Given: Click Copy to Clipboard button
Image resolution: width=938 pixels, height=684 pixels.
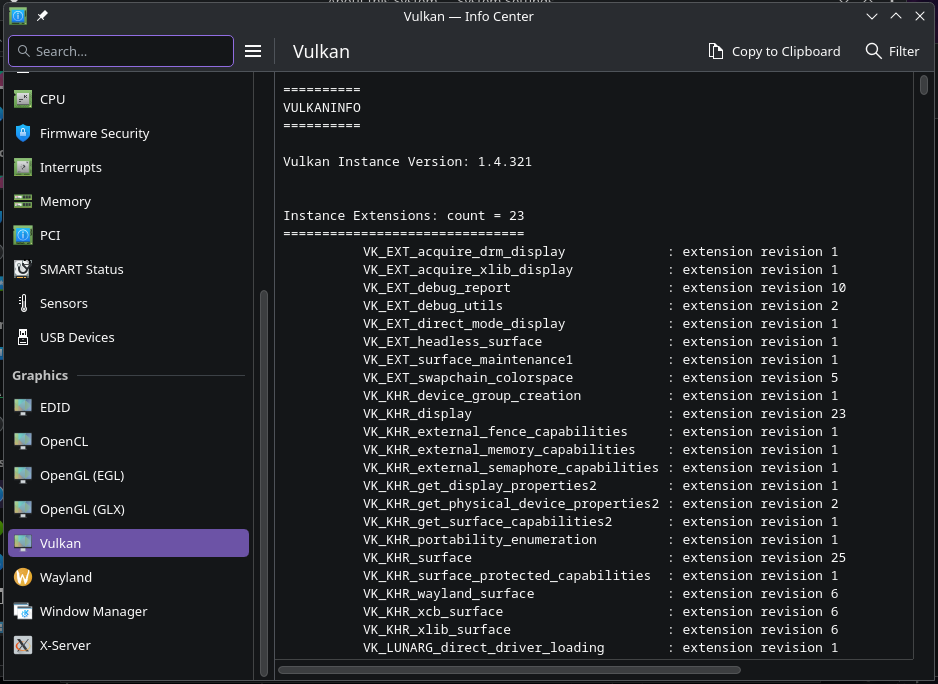Looking at the screenshot, I should coord(774,51).
